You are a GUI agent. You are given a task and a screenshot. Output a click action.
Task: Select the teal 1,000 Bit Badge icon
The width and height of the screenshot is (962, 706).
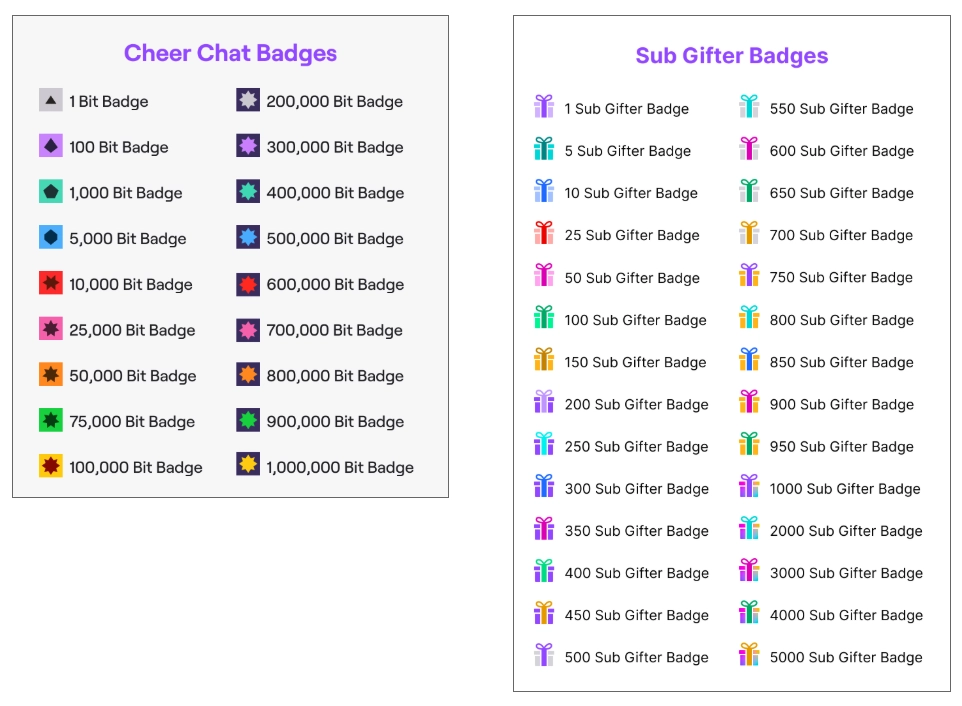(x=51, y=192)
